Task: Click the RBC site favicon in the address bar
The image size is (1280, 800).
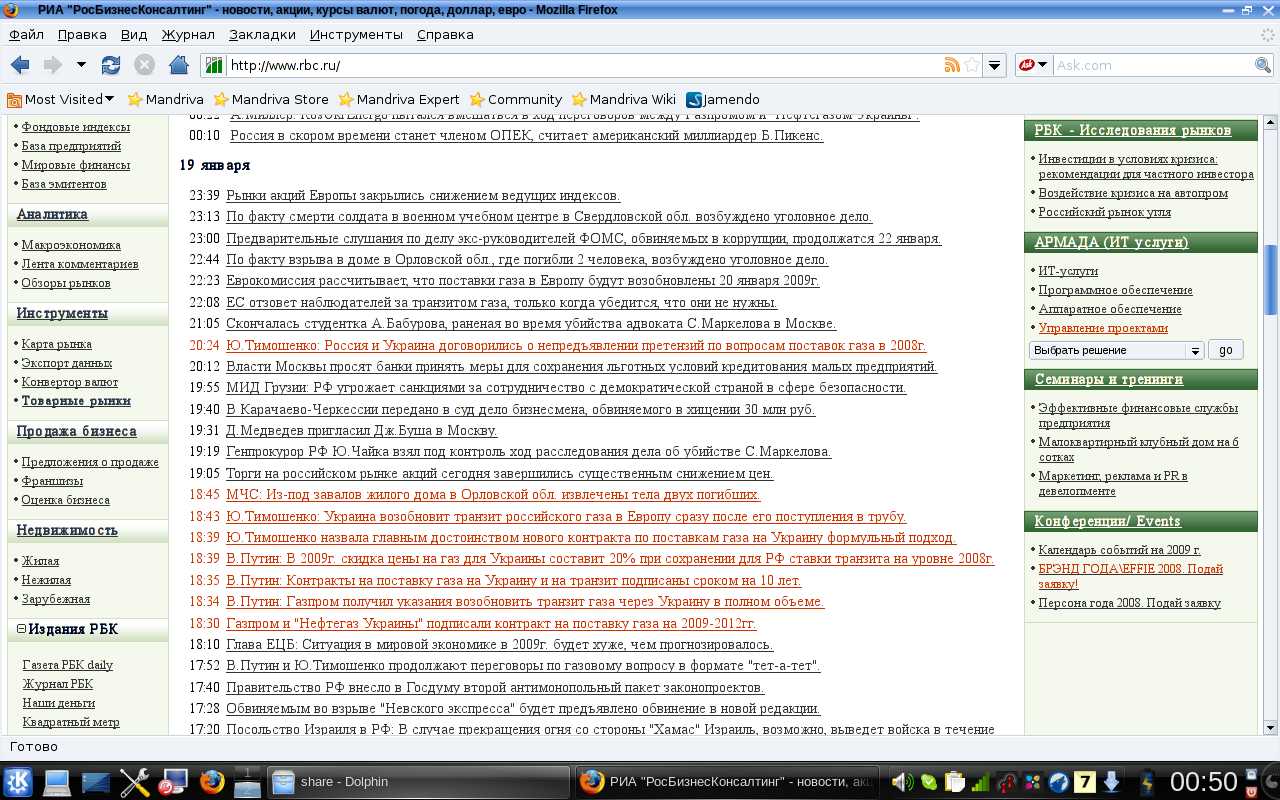Action: 213,65
